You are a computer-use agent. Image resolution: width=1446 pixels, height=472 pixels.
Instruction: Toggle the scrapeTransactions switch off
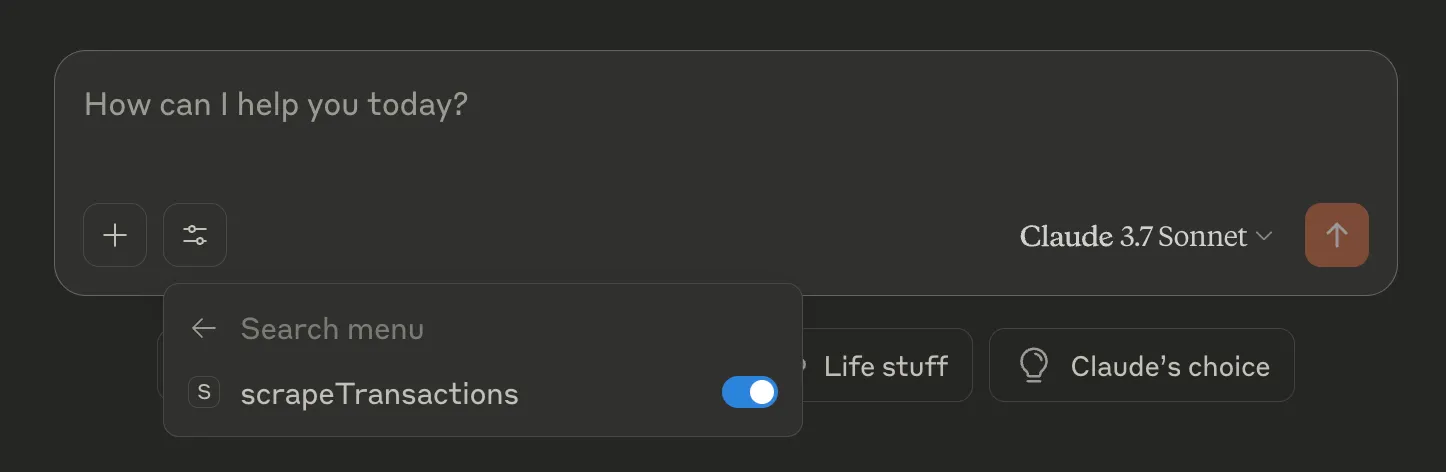(x=749, y=393)
